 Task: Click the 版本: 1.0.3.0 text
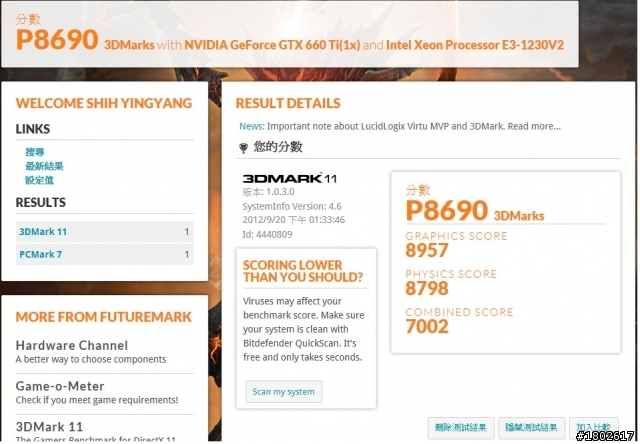pyautogui.click(x=268, y=192)
